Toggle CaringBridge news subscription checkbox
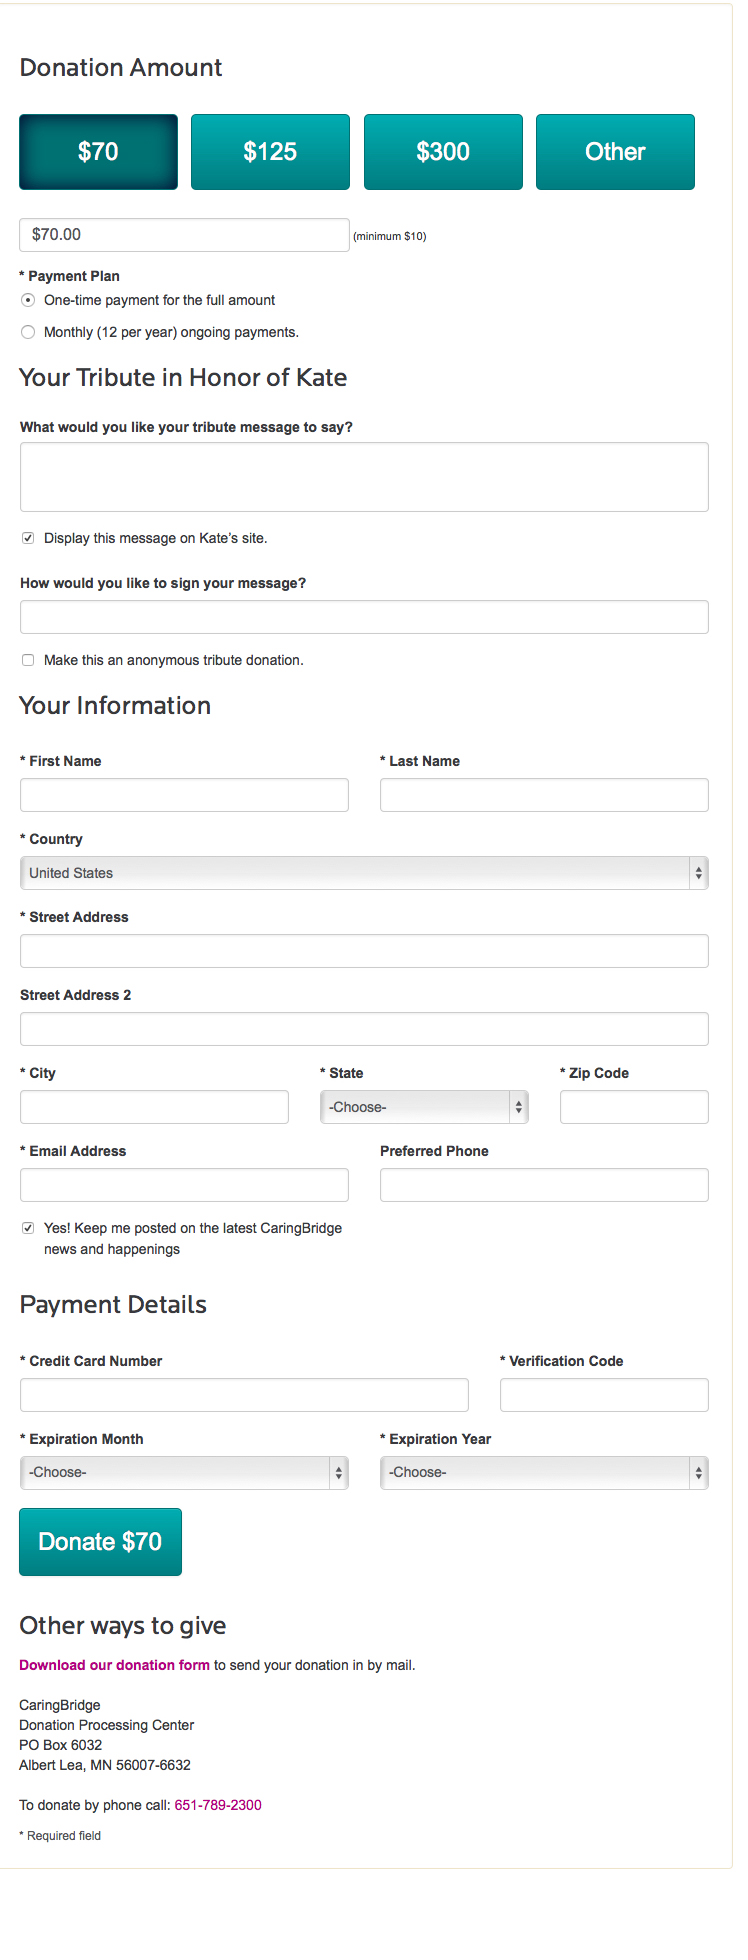The height and width of the screenshot is (1960, 748). [28, 1228]
